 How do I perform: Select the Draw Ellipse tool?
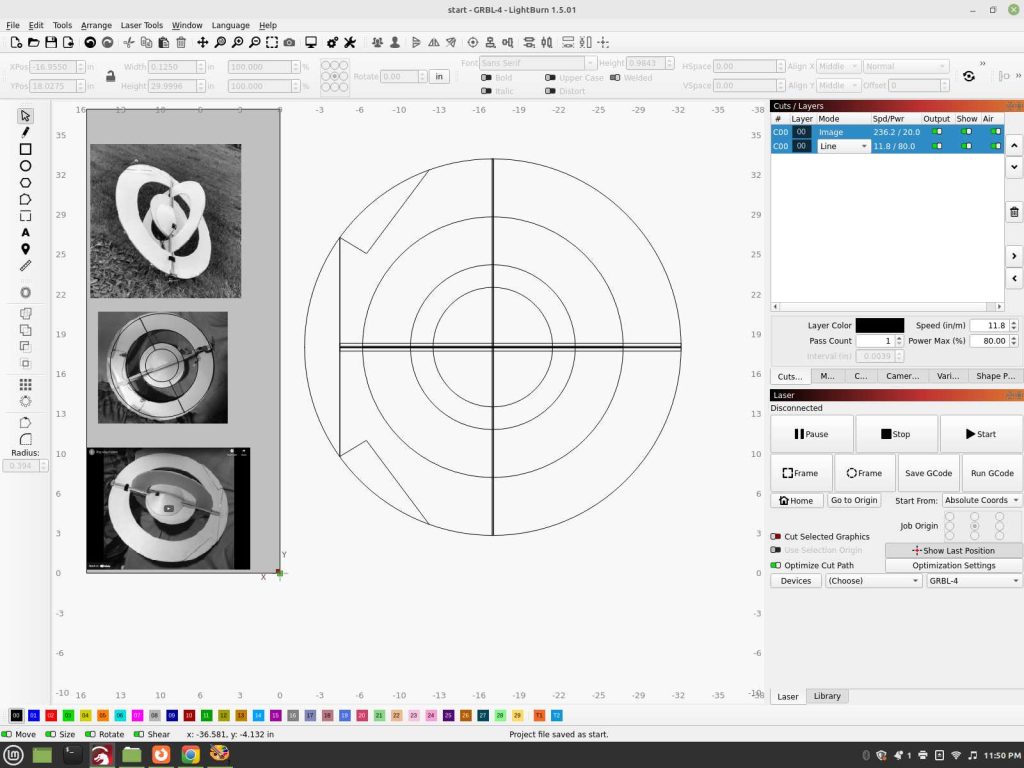[x=25, y=166]
